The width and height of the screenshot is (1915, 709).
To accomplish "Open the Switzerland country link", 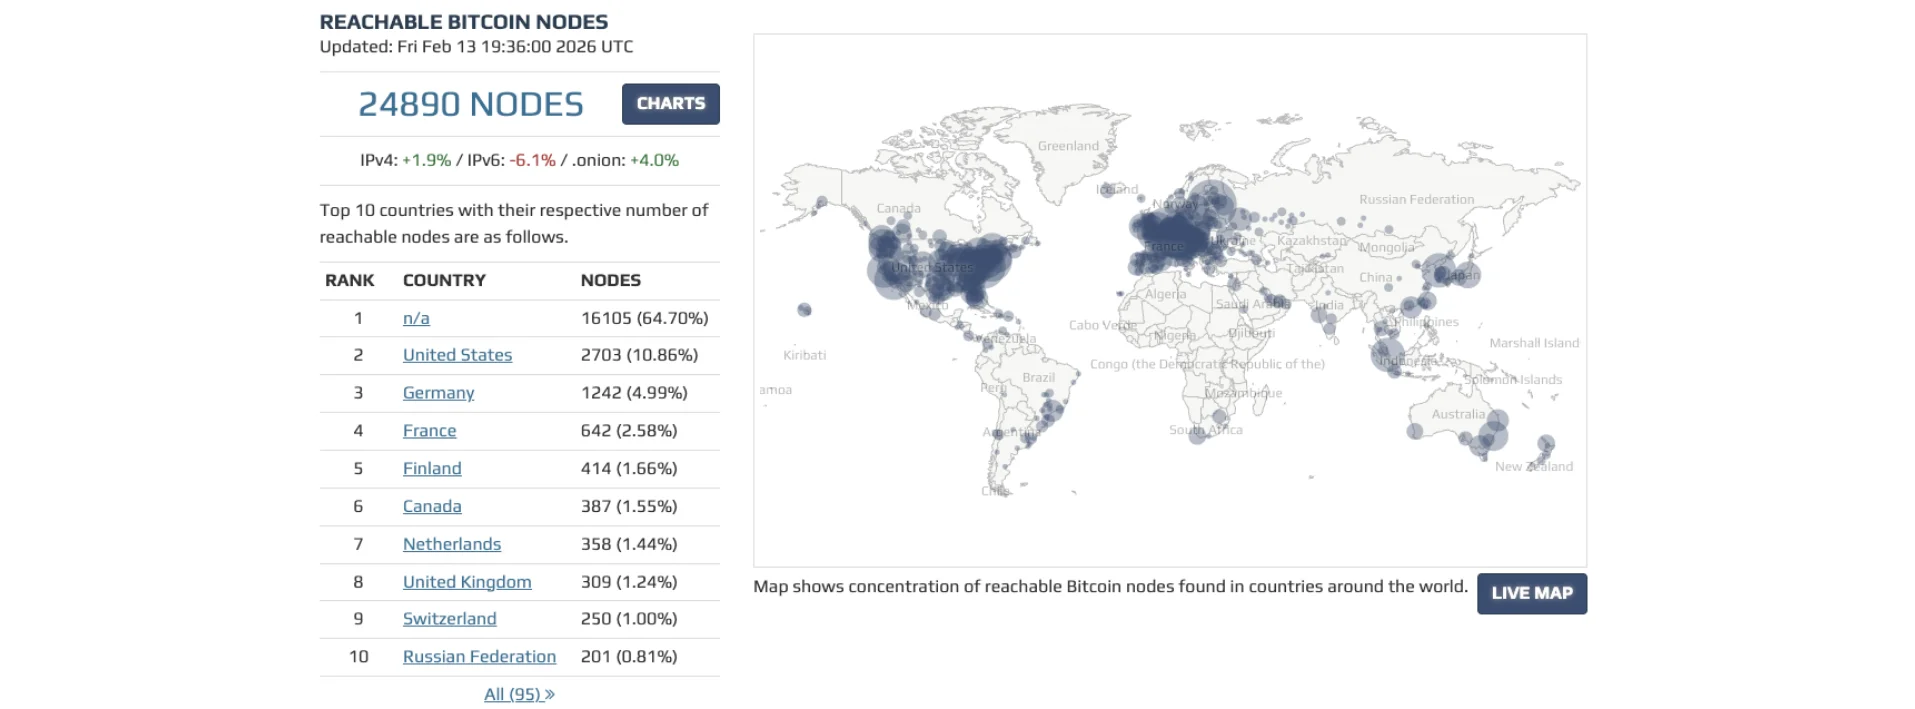I will click(449, 619).
